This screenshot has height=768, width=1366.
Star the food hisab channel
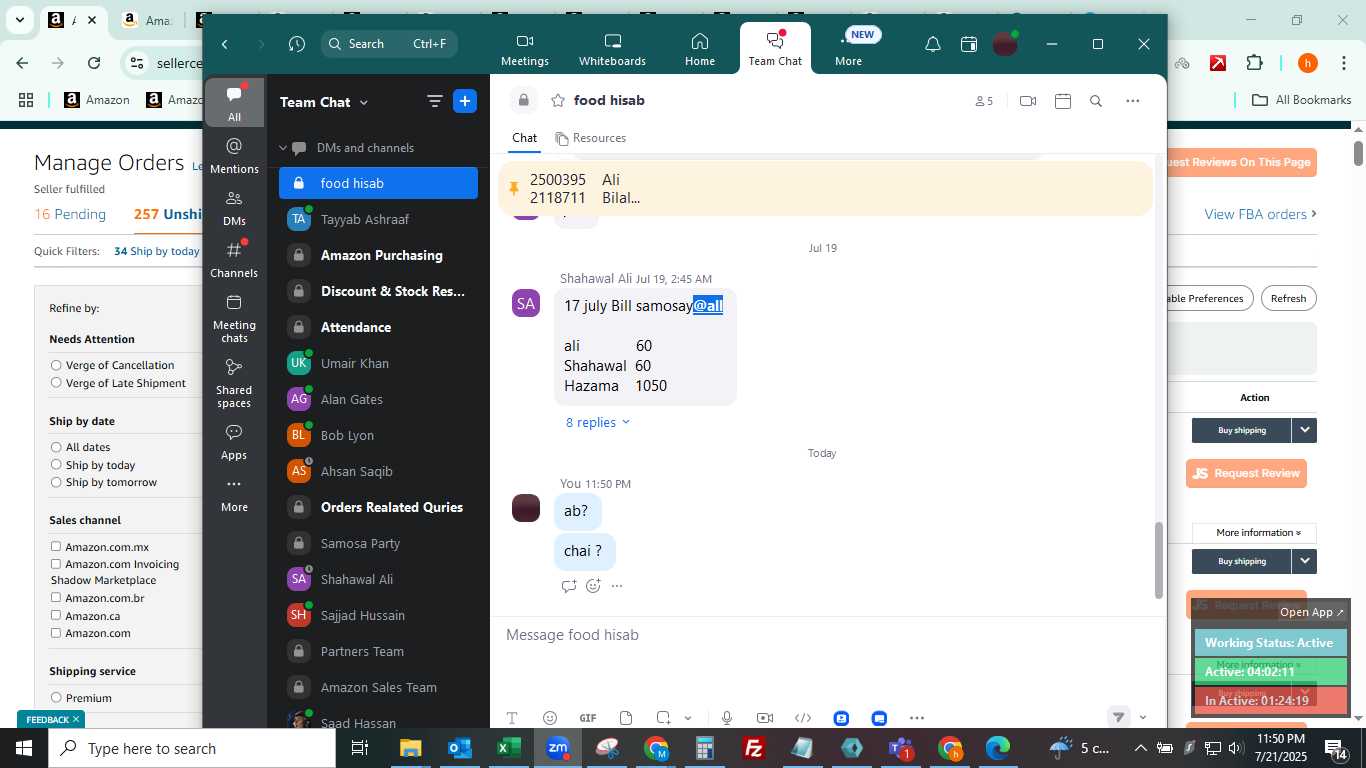pyautogui.click(x=558, y=100)
